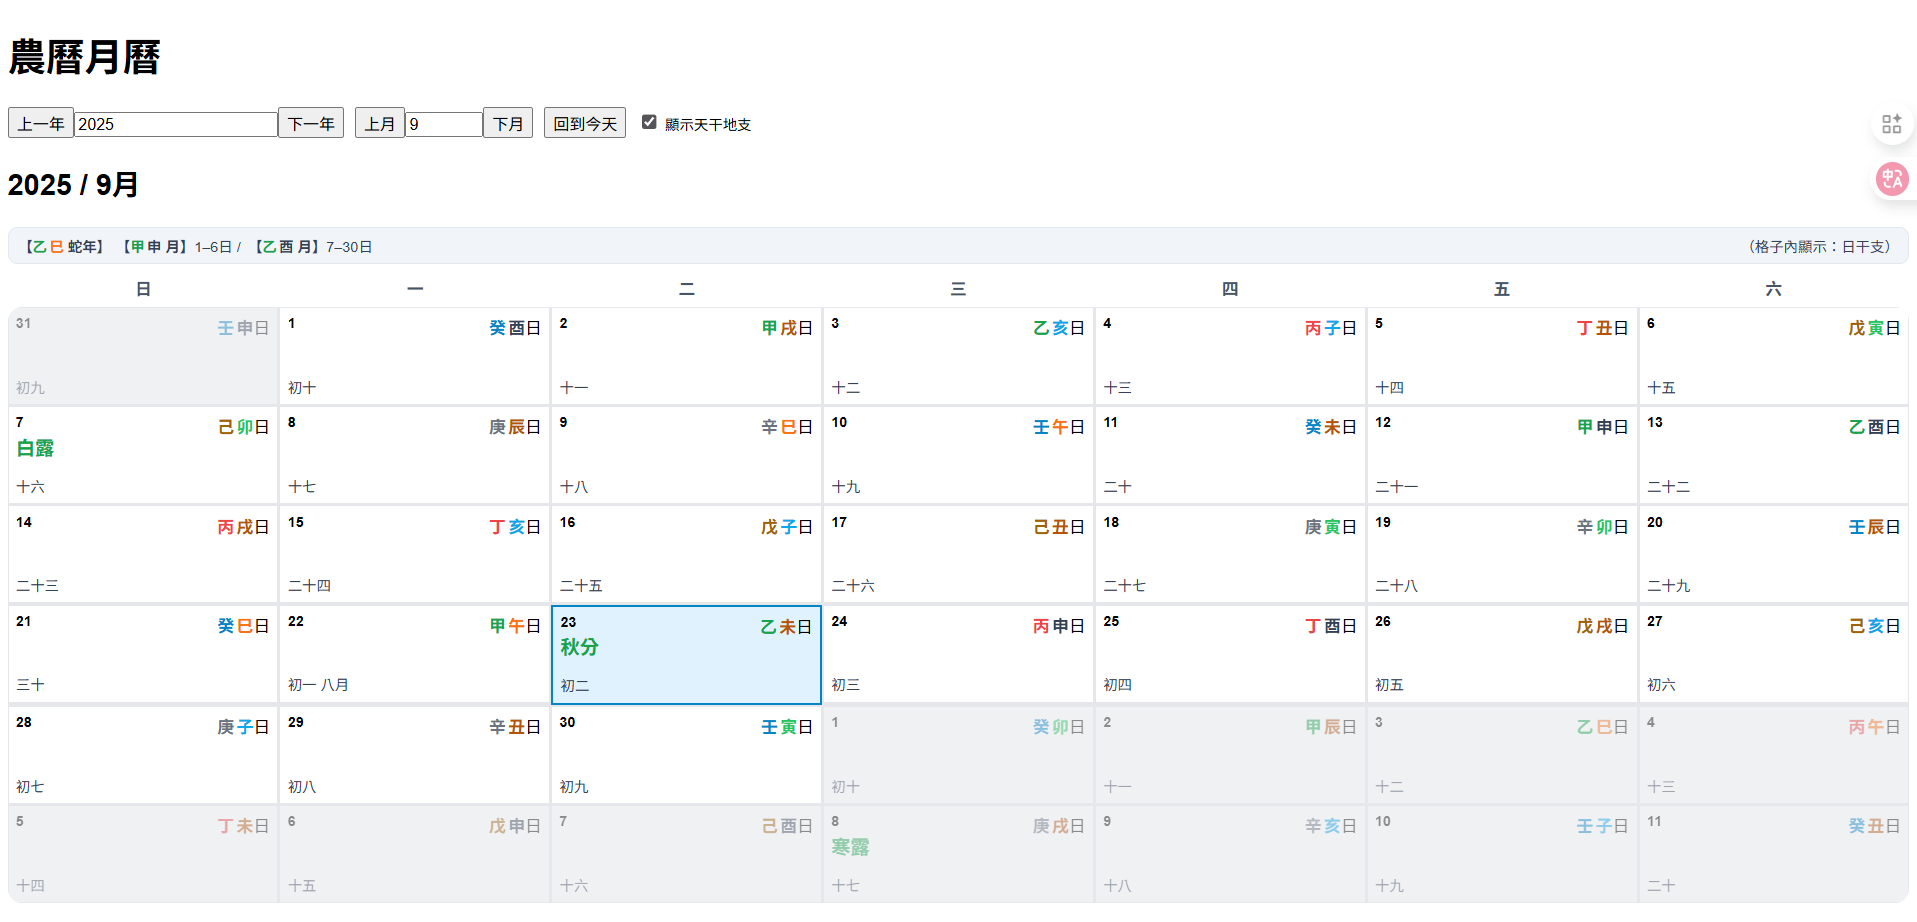The image size is (1917, 922).
Task: Select September 22 cell marked 初一 八月
Action: (x=414, y=654)
